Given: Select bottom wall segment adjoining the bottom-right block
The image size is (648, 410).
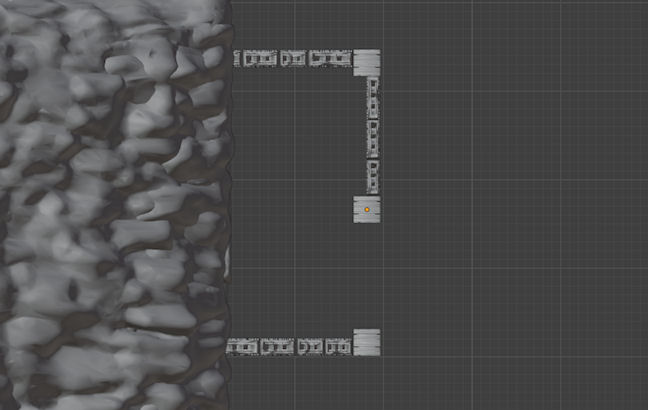Looking at the screenshot, I should click(338, 346).
